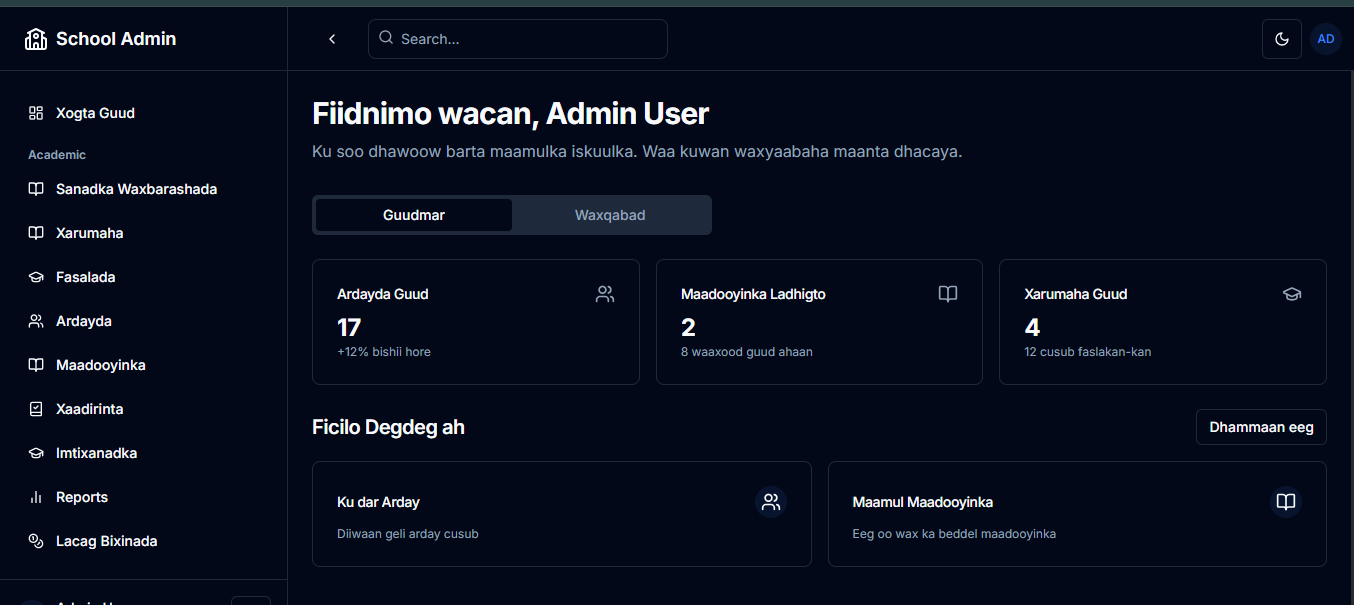Click the Dhammaan eeg button

(x=1261, y=427)
